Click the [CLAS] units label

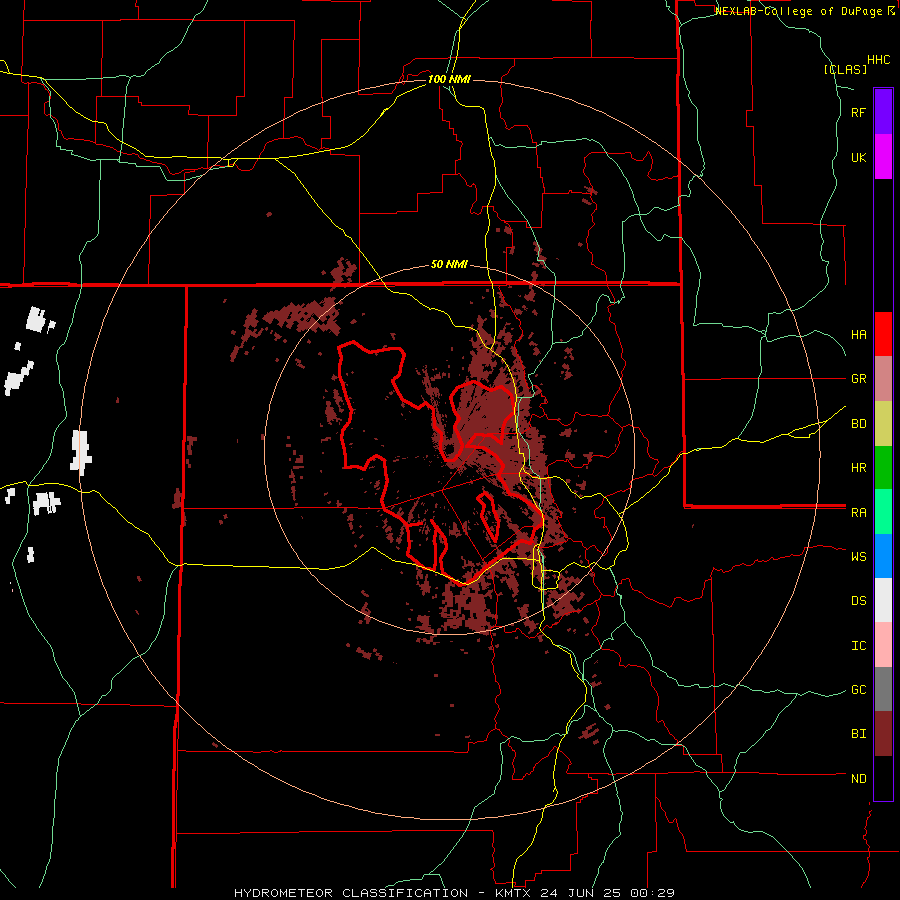tap(845, 69)
